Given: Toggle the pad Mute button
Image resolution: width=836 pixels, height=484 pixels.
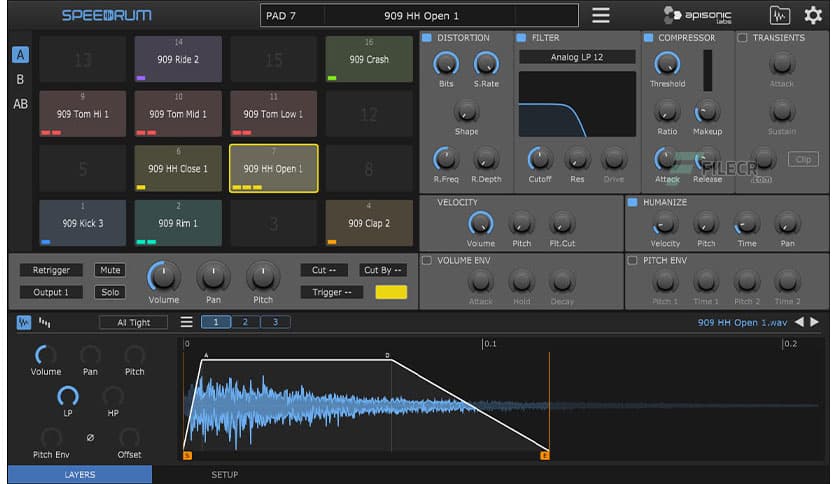Looking at the screenshot, I should click(110, 270).
